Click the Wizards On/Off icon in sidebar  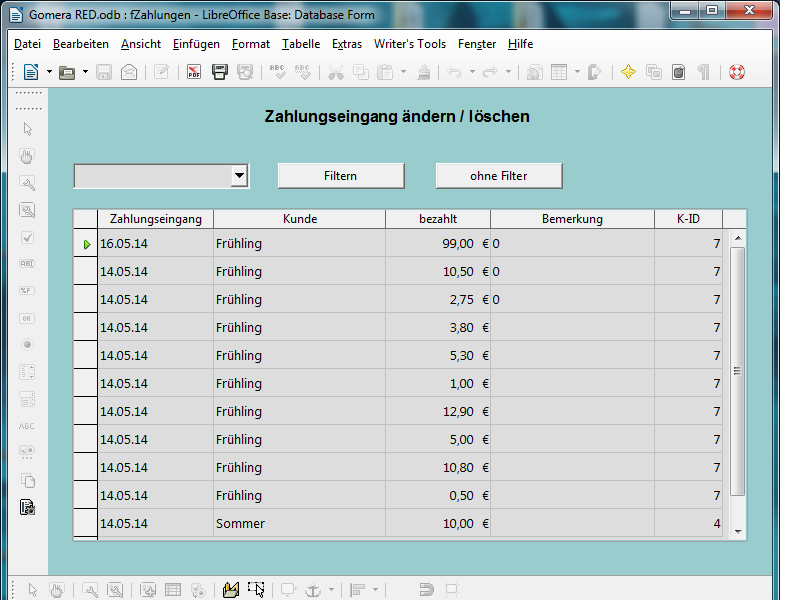[x=28, y=507]
